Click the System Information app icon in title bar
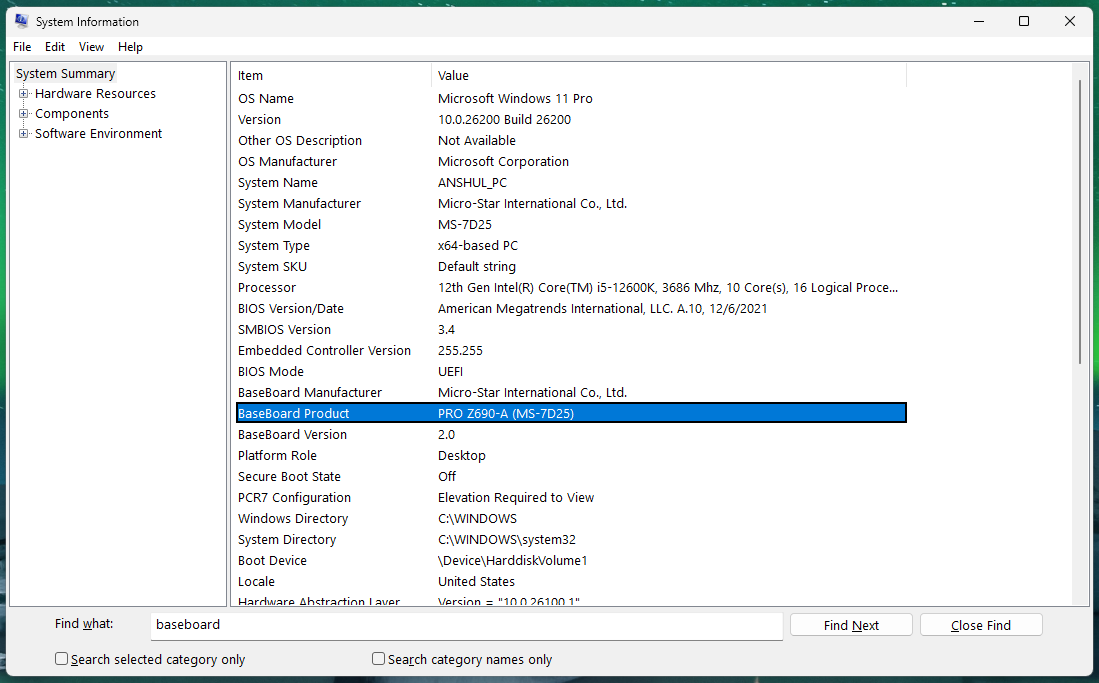 [x=22, y=21]
